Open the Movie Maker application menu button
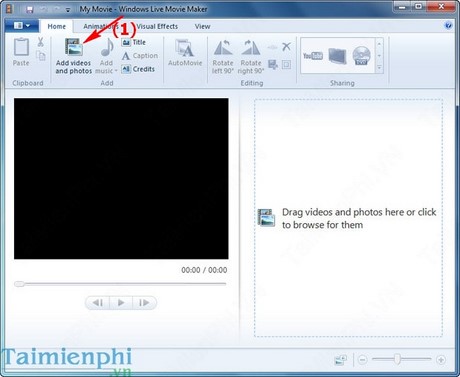The width and height of the screenshot is (460, 377). [22, 26]
